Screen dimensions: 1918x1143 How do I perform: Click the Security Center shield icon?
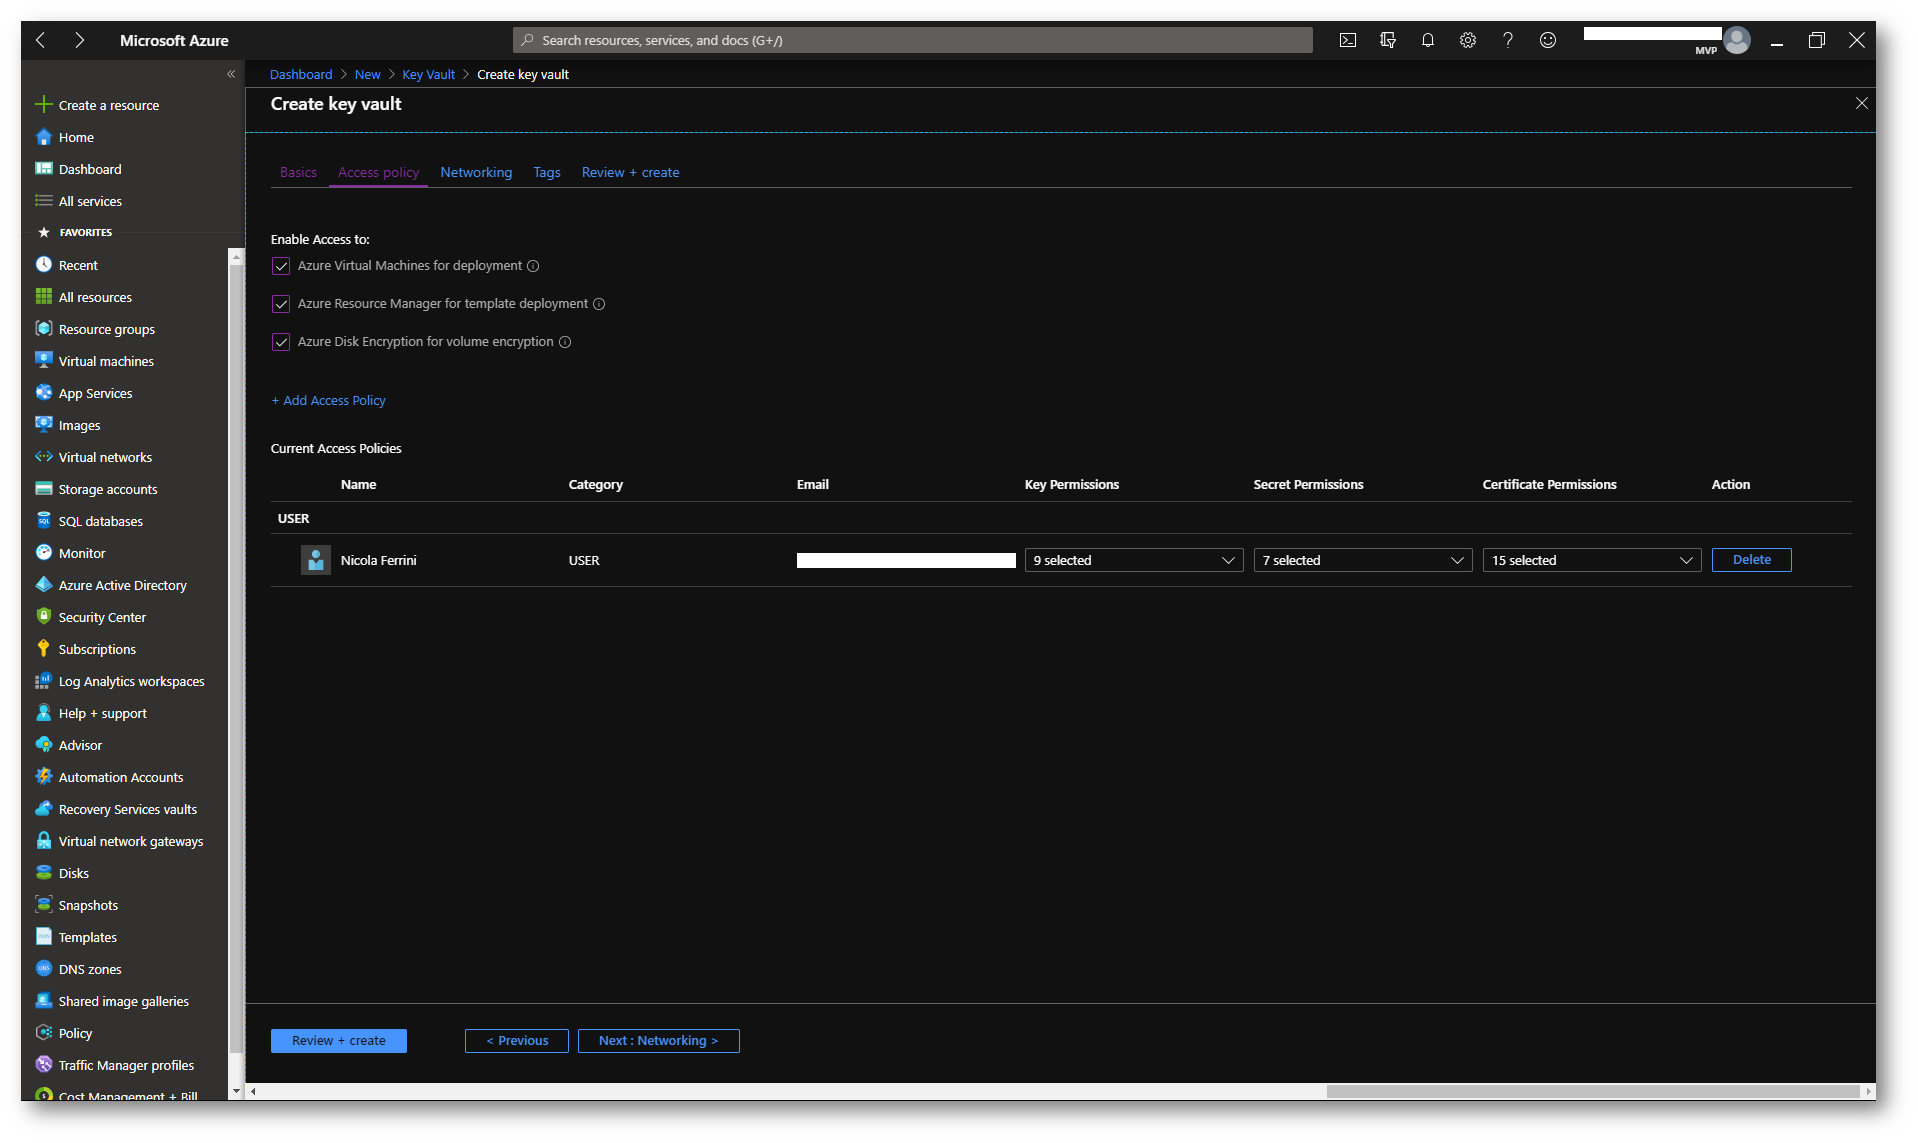point(44,617)
